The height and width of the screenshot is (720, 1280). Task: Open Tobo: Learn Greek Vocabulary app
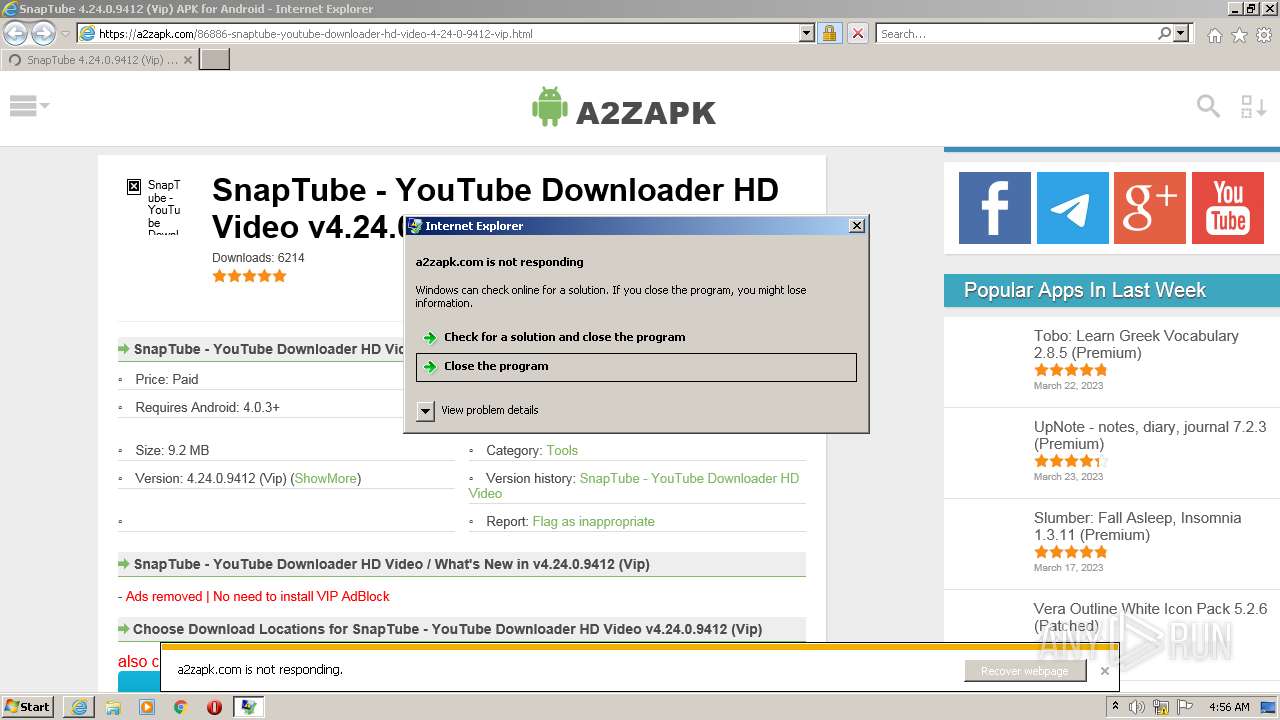click(x=1136, y=344)
